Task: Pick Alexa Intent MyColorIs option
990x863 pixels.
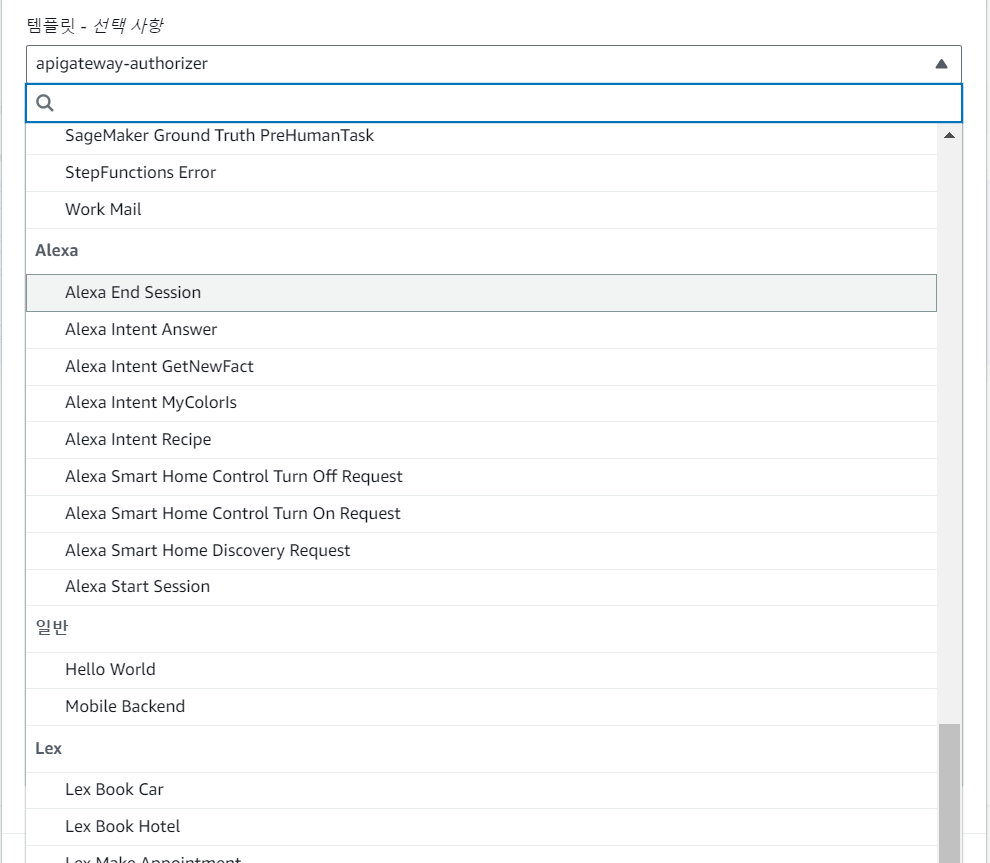Action: point(481,403)
